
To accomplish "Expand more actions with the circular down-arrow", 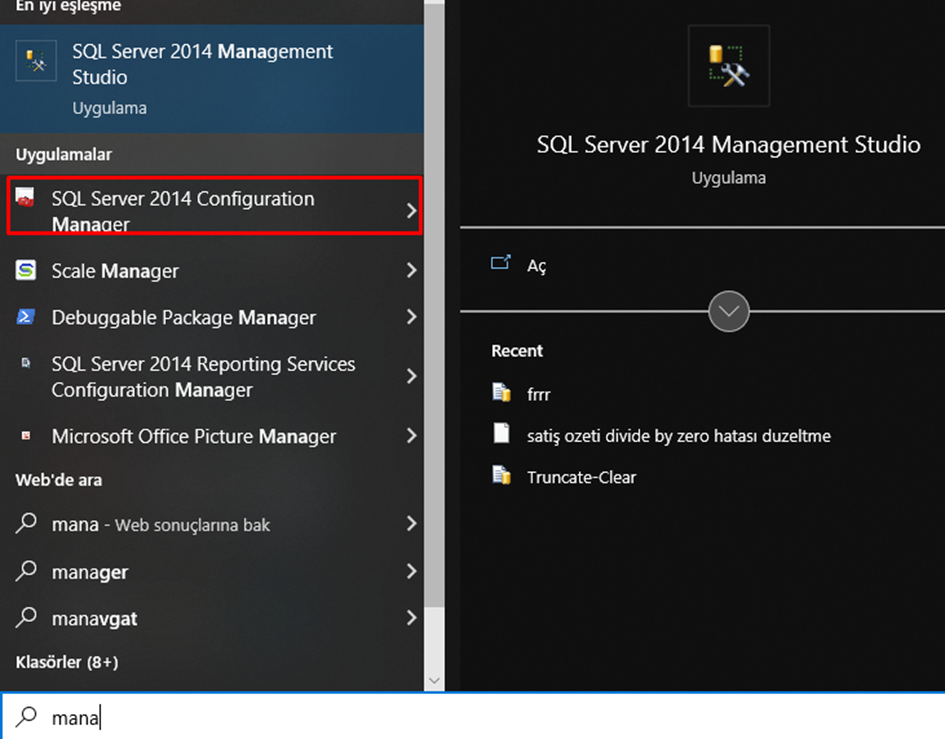I will [x=729, y=311].
